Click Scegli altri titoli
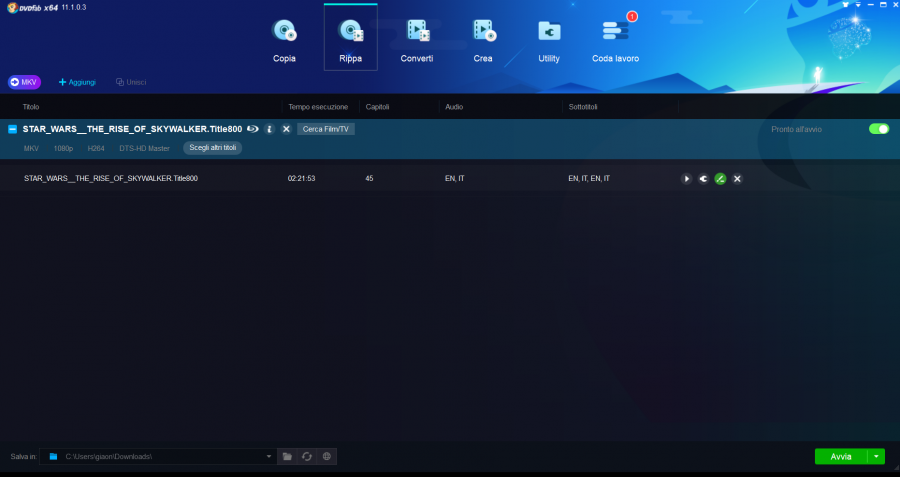The image size is (900, 477). coord(212,148)
